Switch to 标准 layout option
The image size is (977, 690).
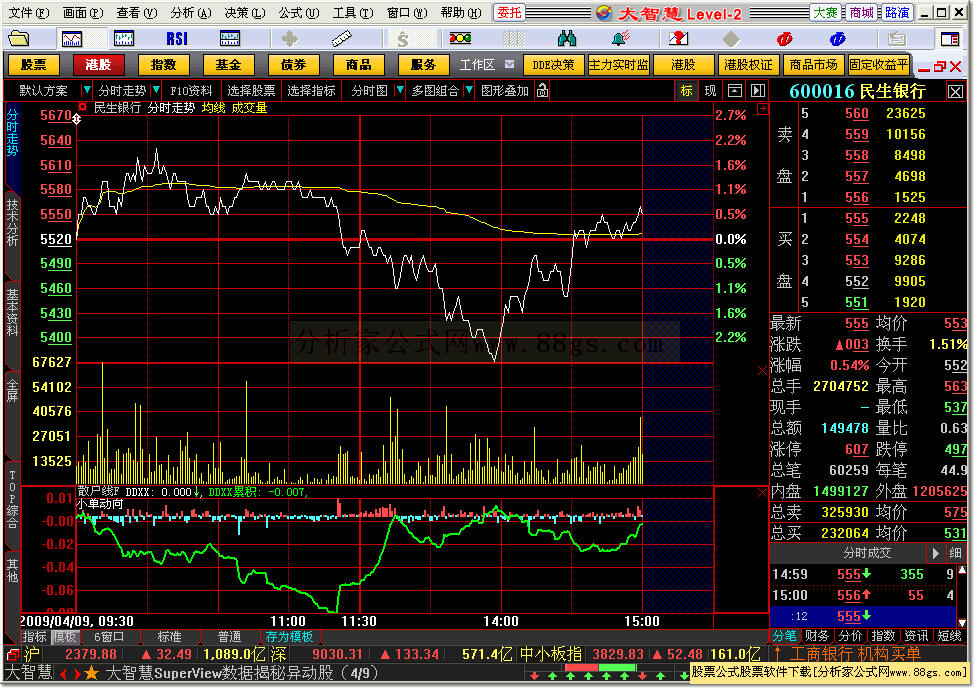[x=169, y=637]
